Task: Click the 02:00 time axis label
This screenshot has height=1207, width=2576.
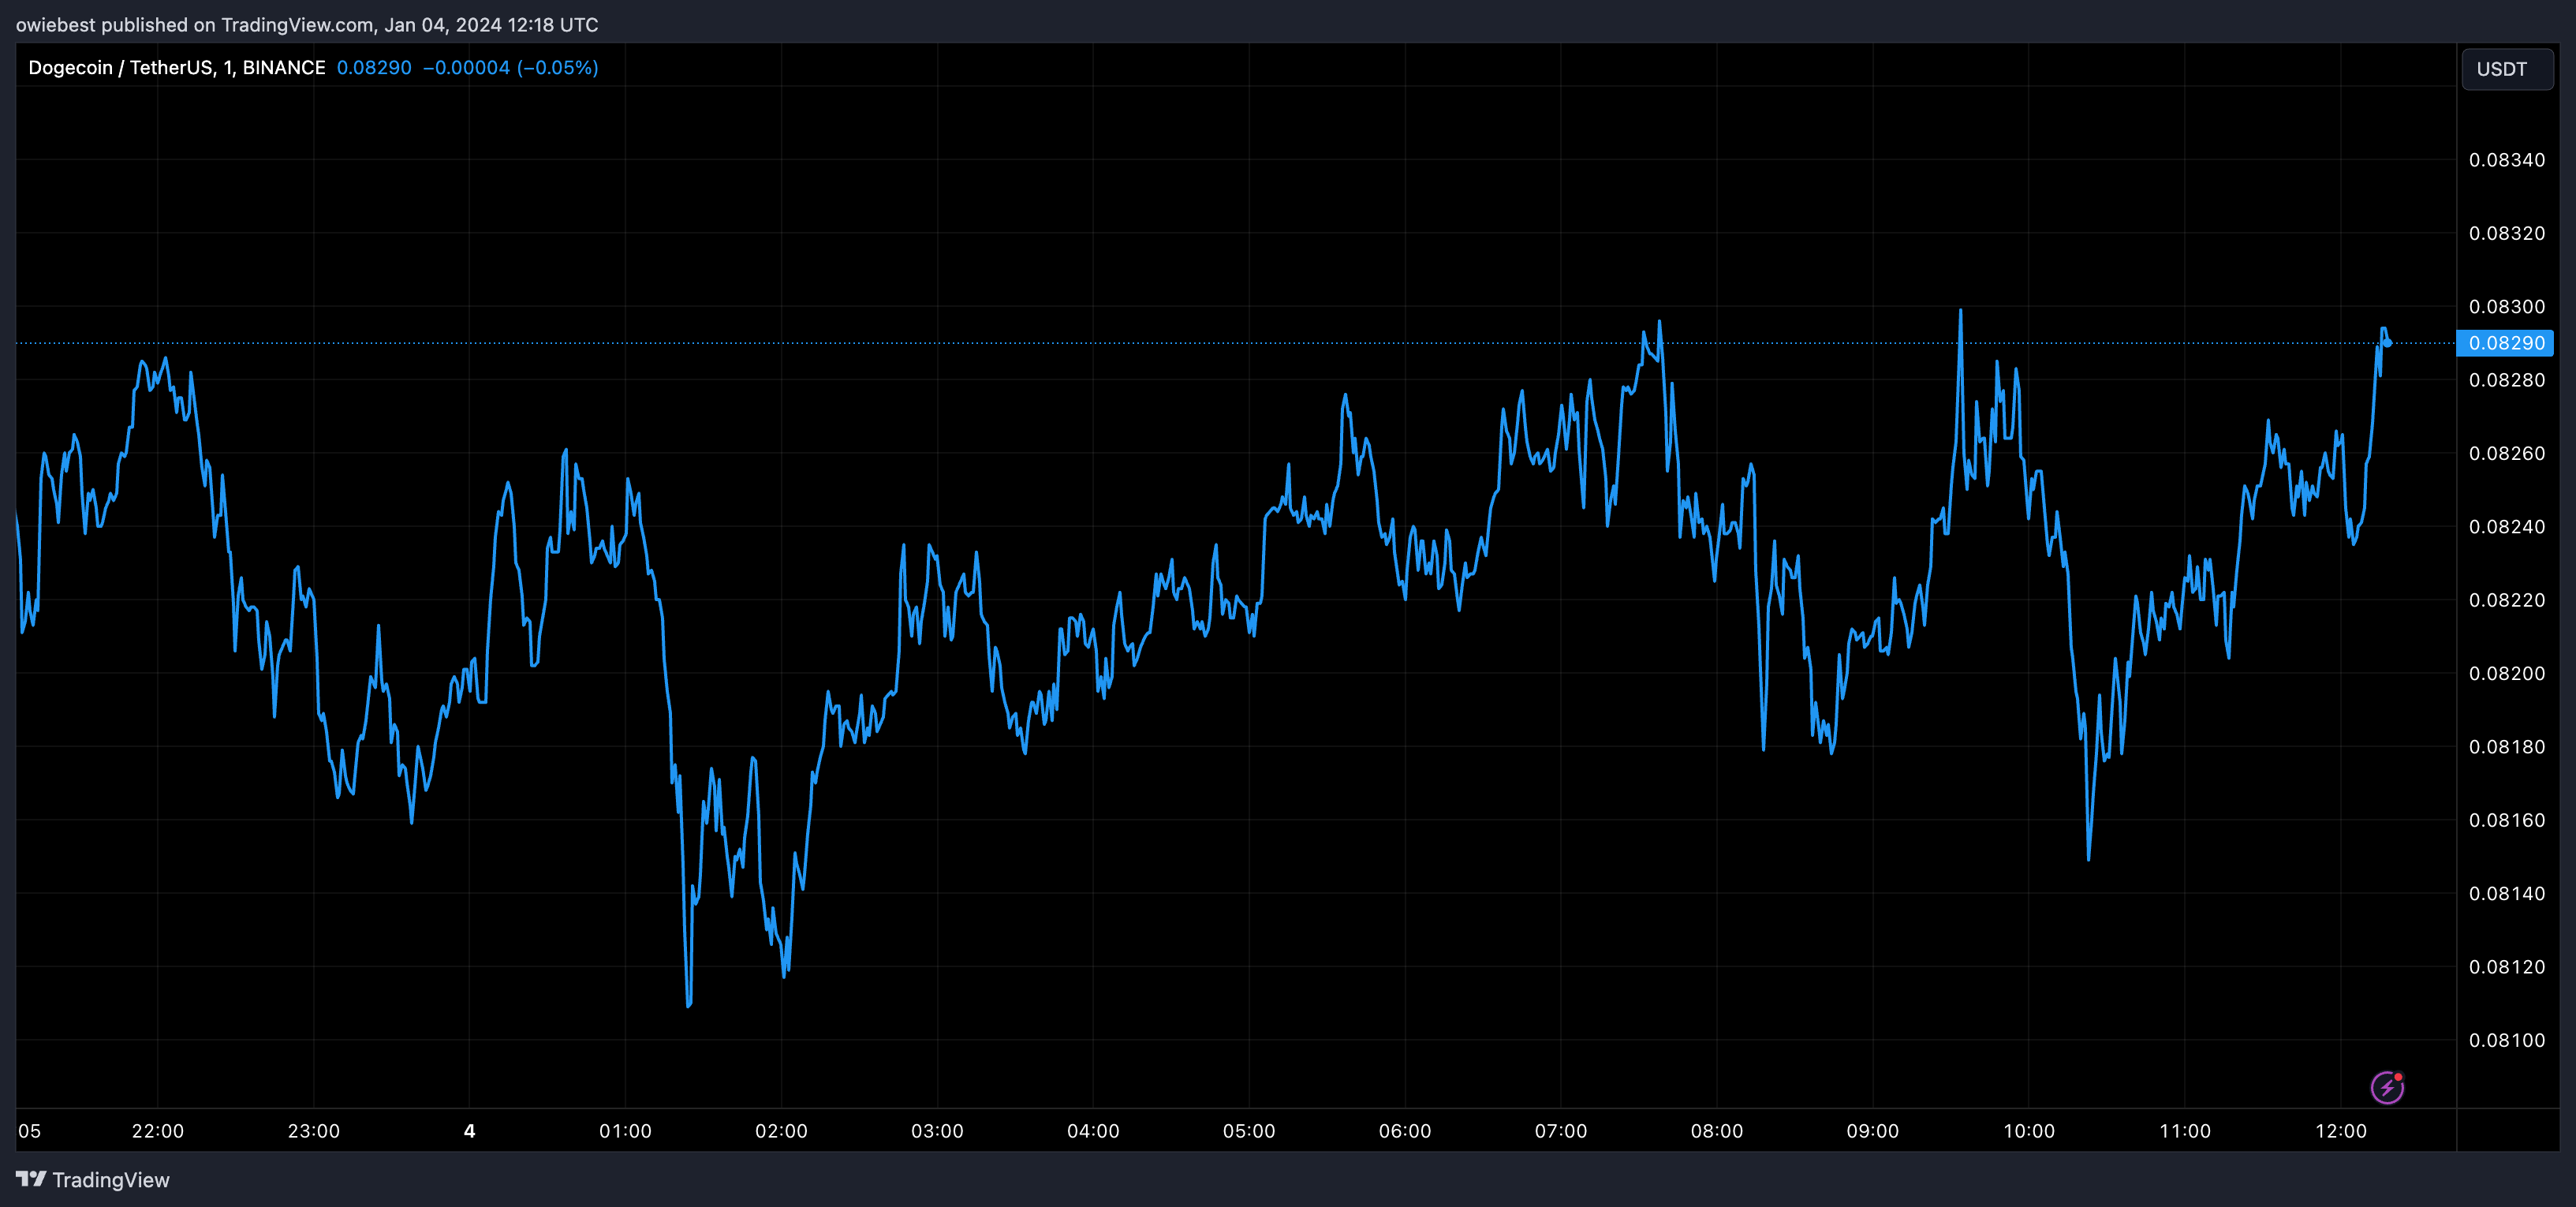Action: [x=781, y=1131]
